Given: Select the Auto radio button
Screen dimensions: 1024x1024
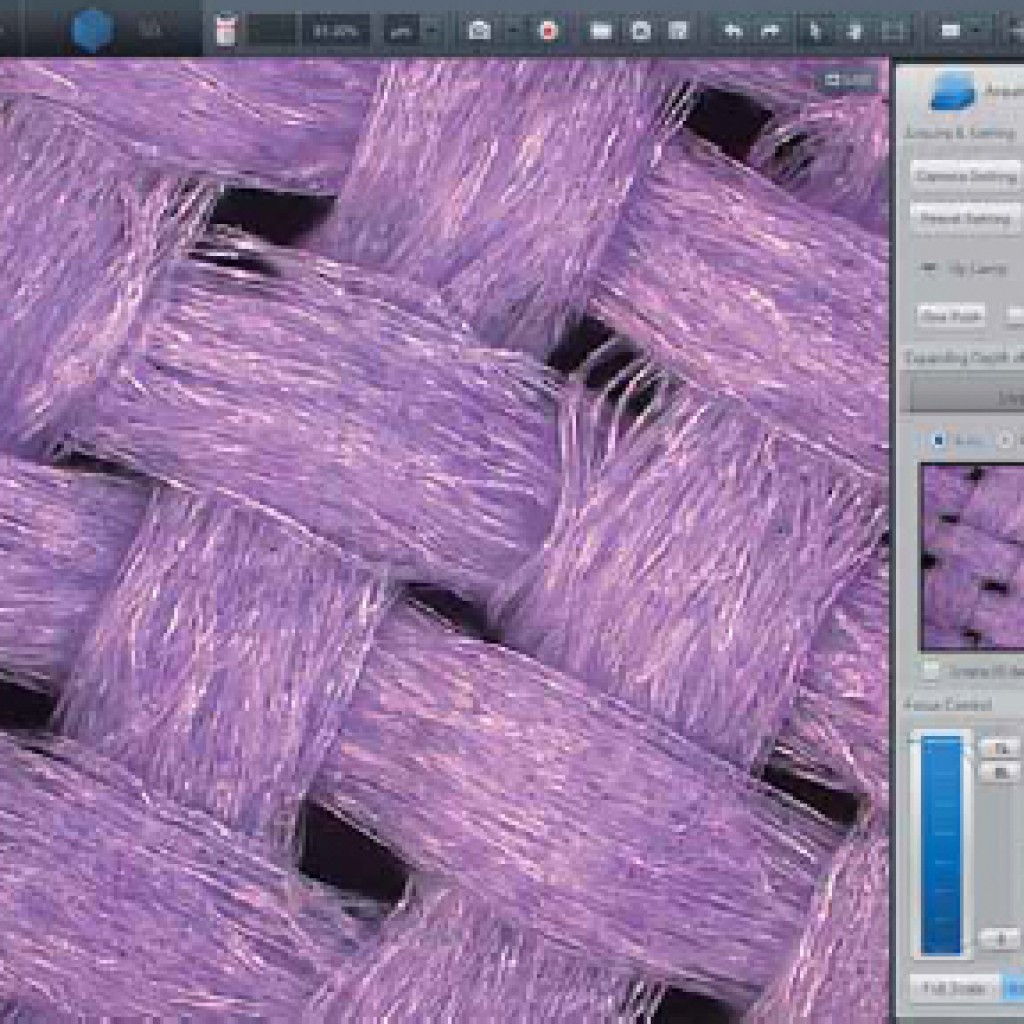Looking at the screenshot, I should pos(938,440).
